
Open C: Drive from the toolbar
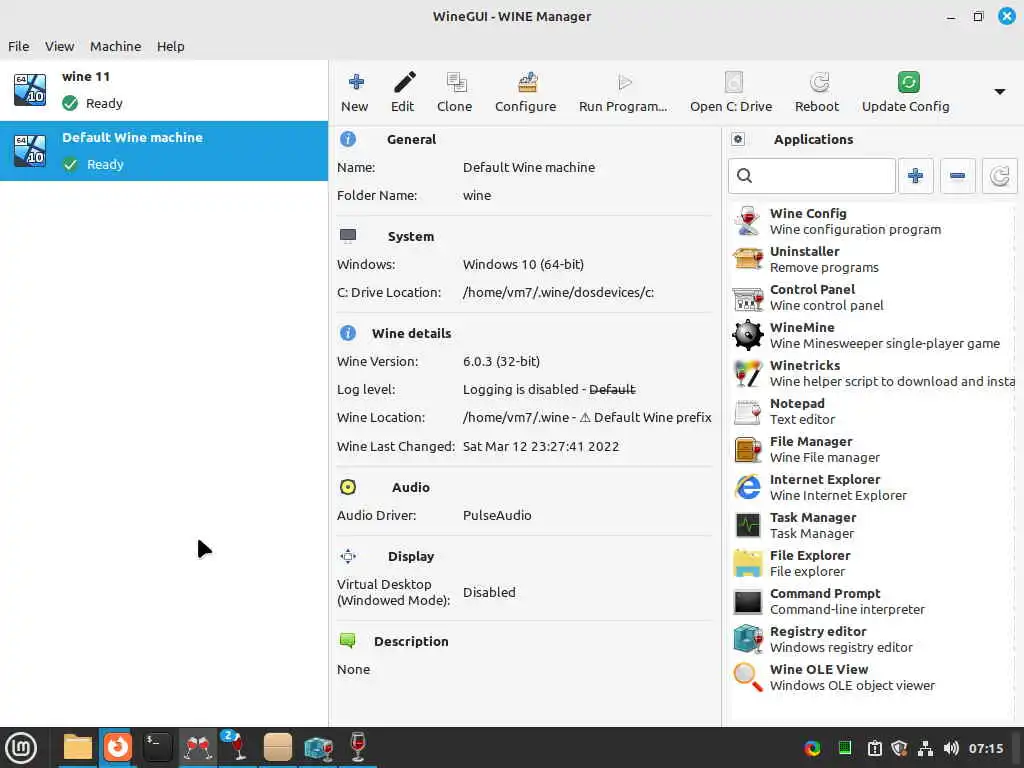point(731,92)
